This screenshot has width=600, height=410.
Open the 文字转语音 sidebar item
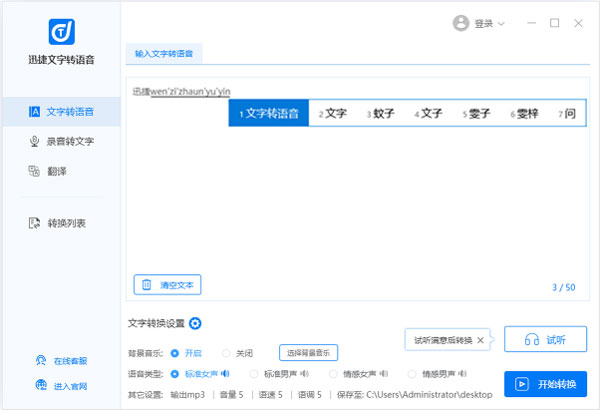coord(62,112)
